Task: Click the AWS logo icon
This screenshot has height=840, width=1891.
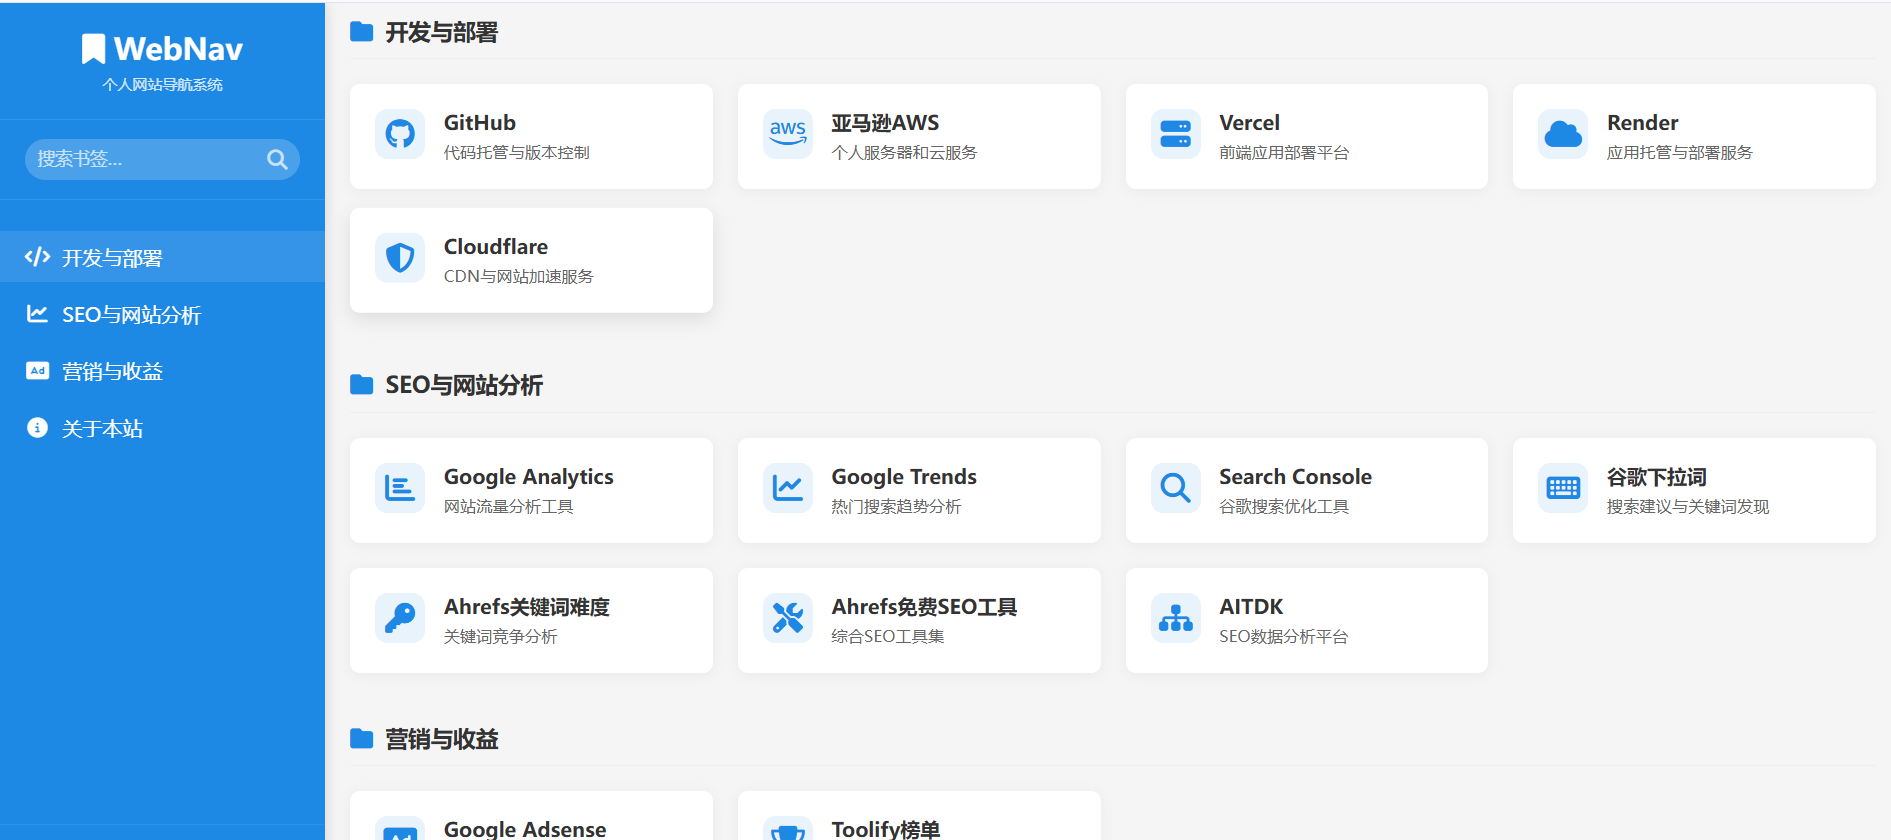Action: [788, 134]
